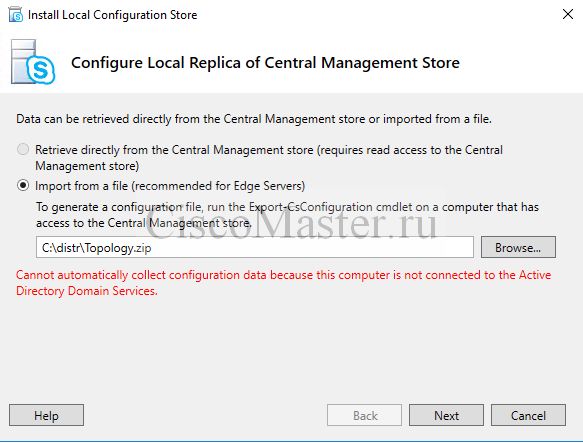Close the Install Local Configuration Store window
This screenshot has height=443, width=583.
[568, 15]
